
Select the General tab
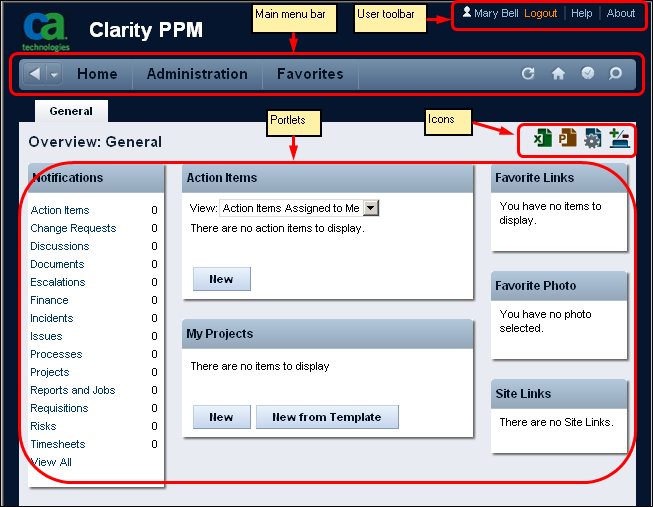coord(71,111)
